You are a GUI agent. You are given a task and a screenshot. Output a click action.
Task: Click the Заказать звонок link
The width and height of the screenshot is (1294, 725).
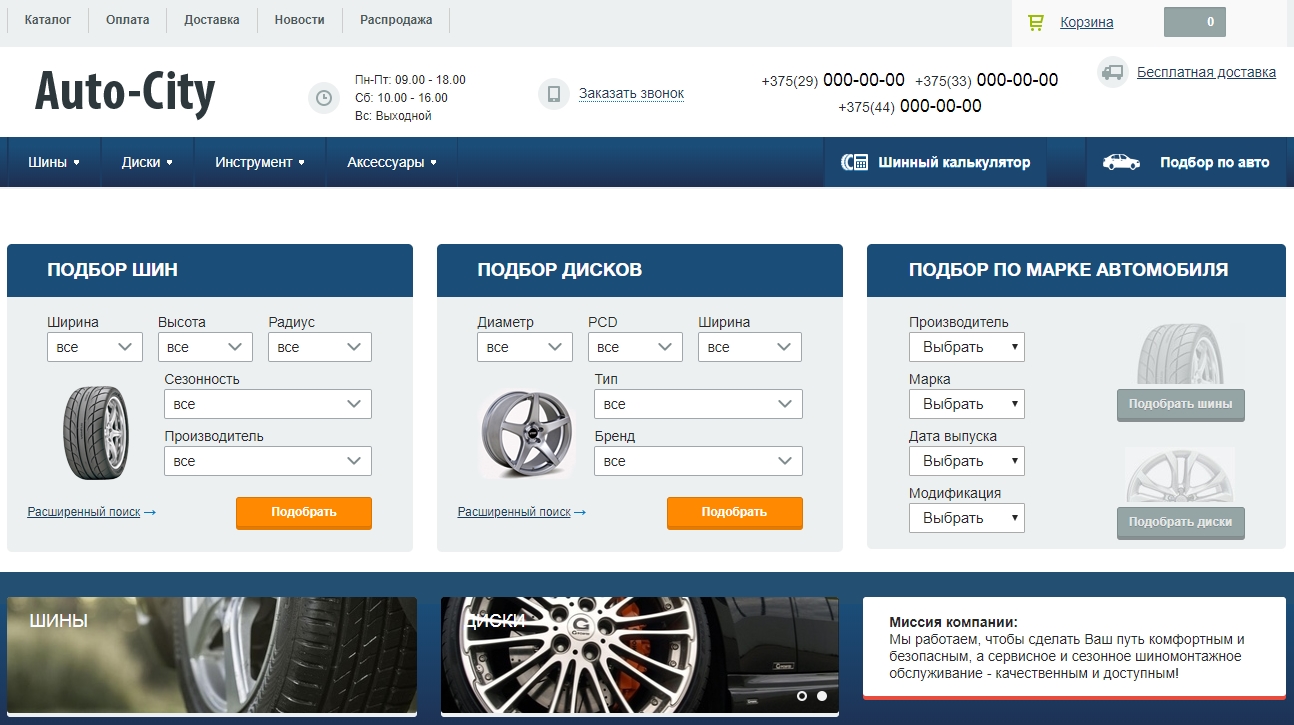631,93
